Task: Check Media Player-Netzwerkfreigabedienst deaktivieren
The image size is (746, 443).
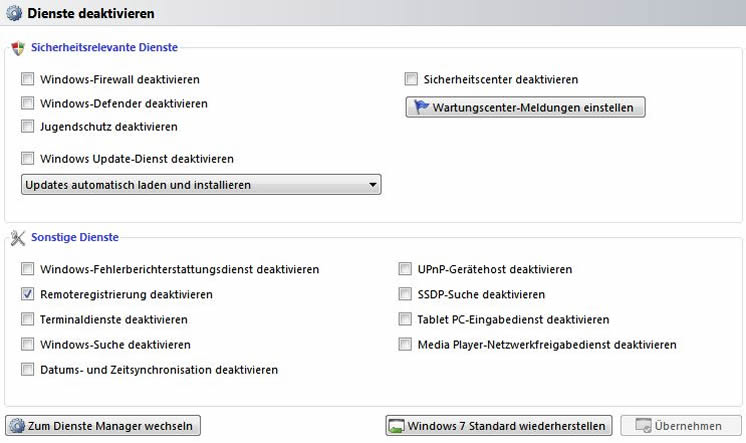Action: click(405, 345)
